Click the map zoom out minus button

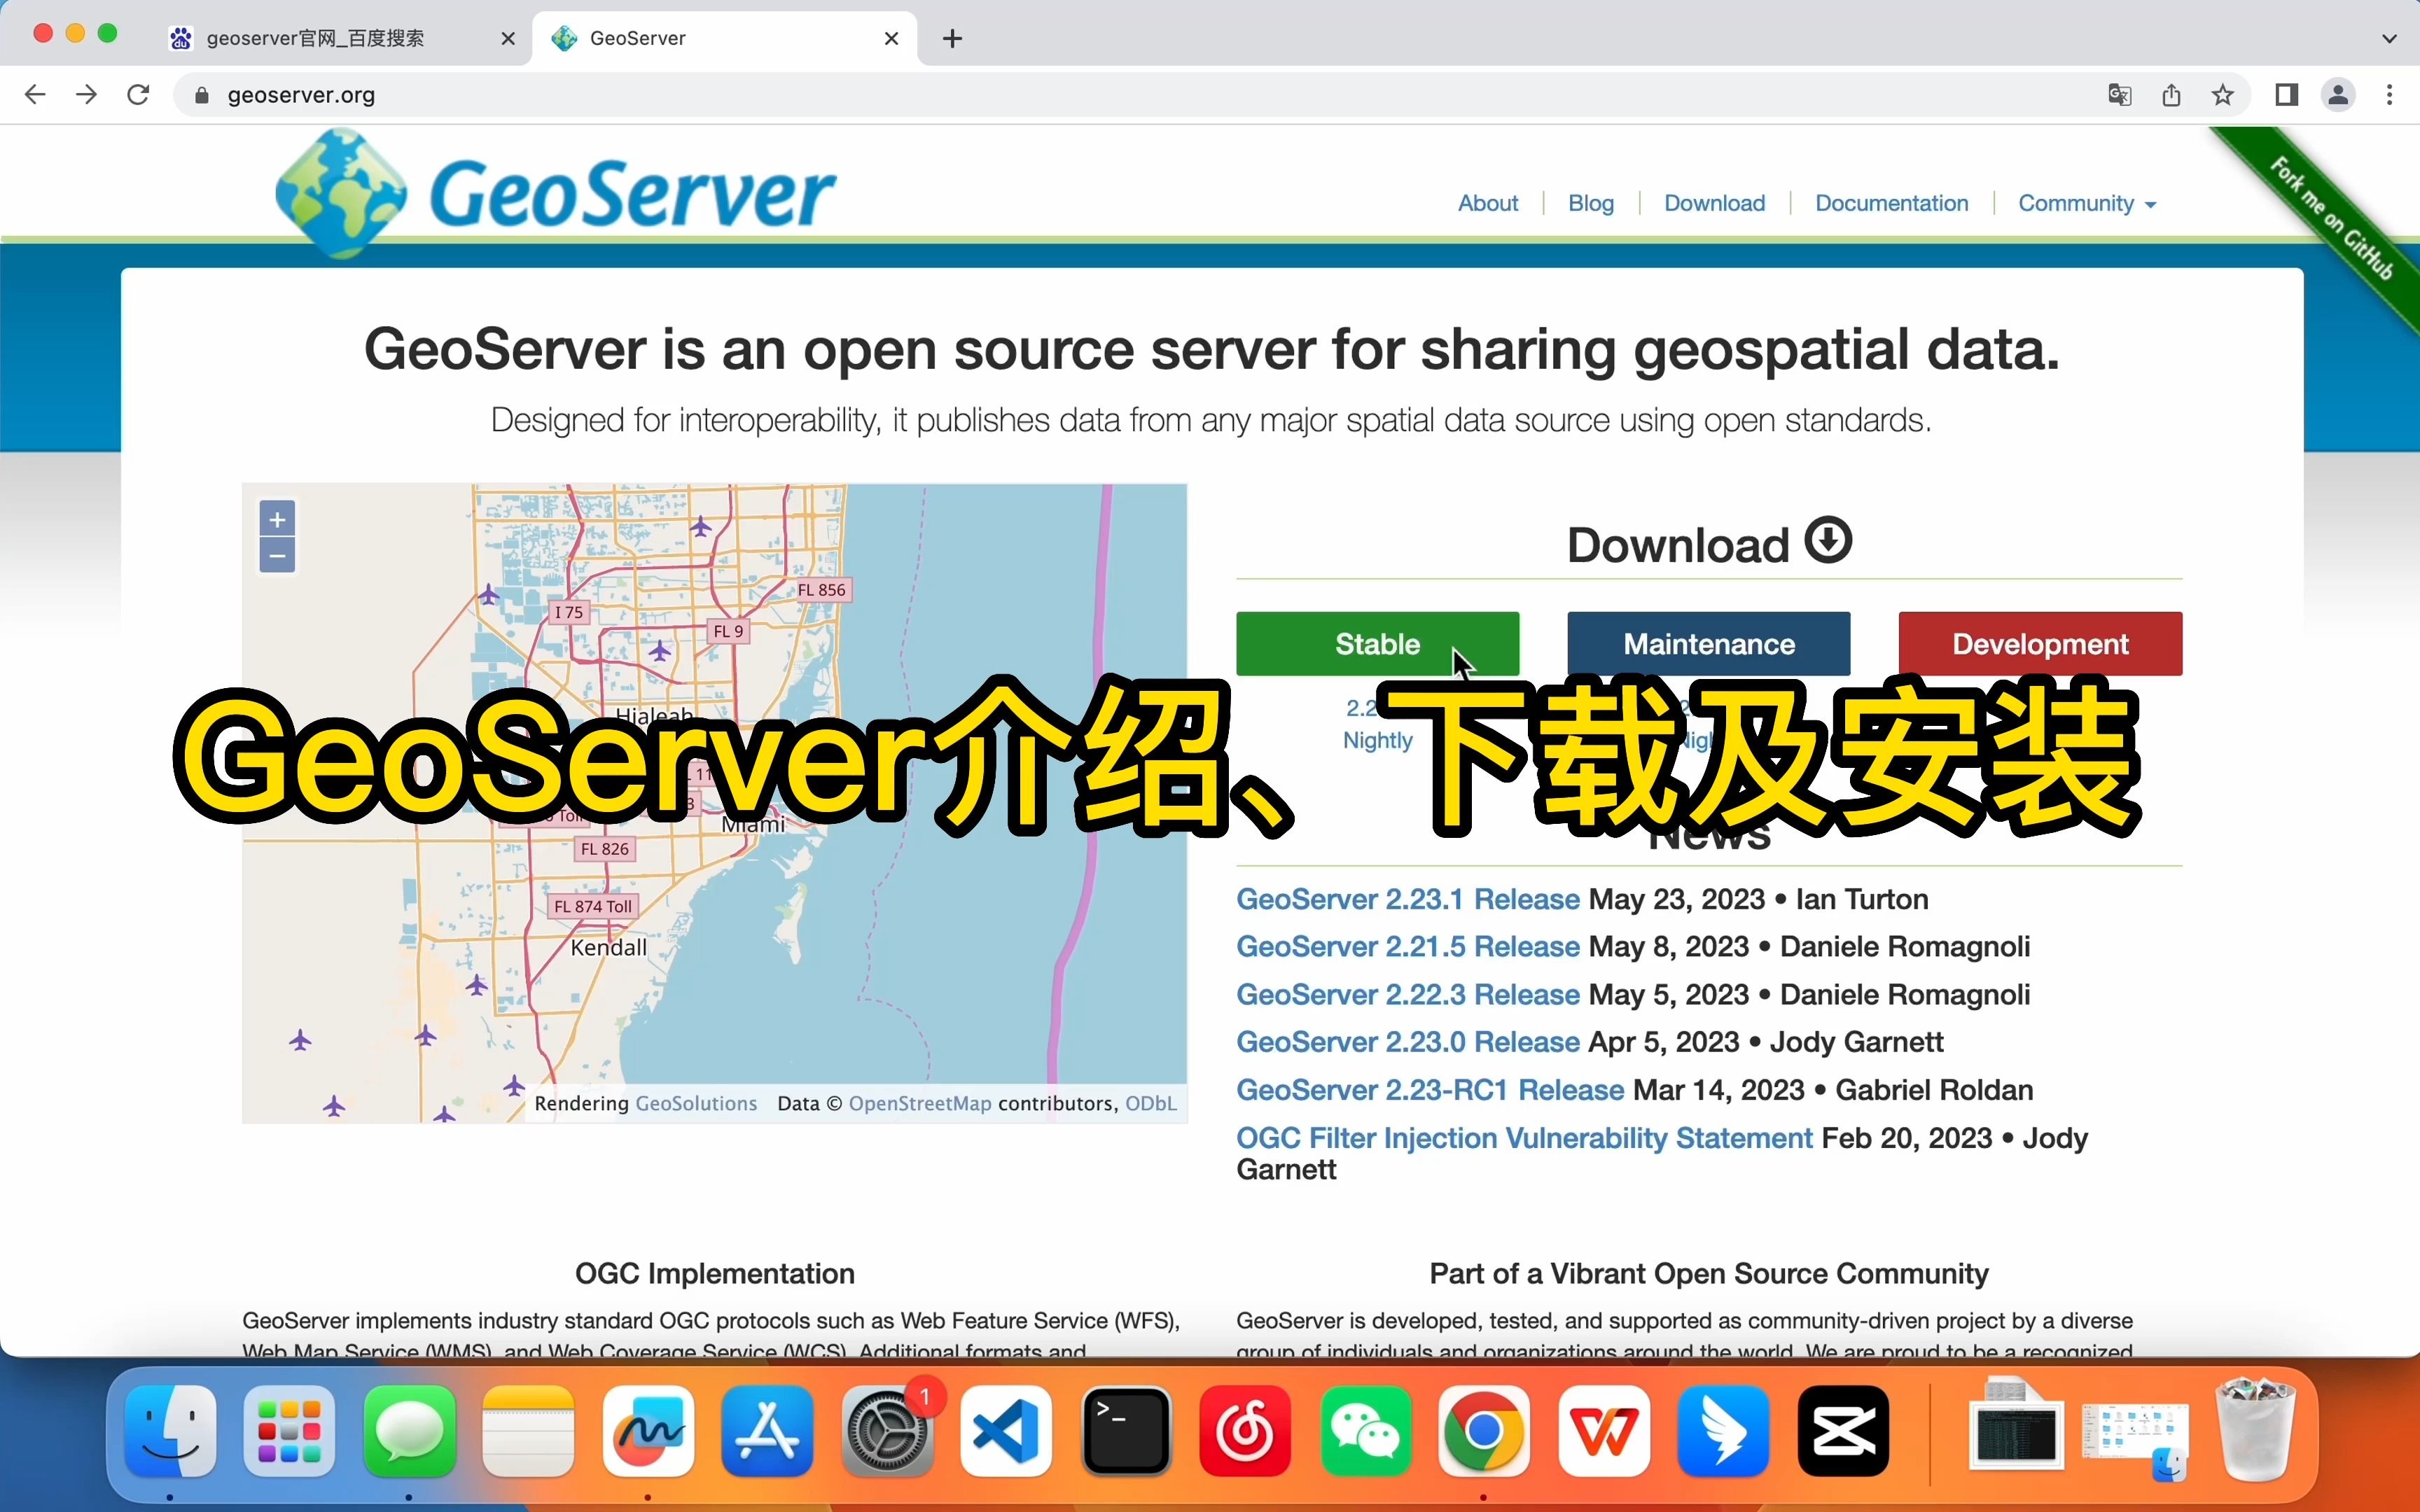[277, 556]
